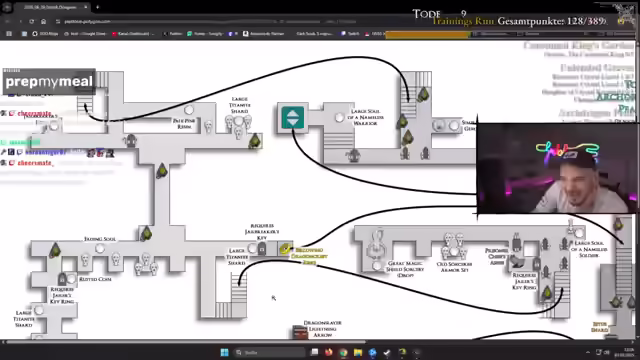Click the teal elevator up/down icon
This screenshot has width=640, height=360.
click(293, 118)
